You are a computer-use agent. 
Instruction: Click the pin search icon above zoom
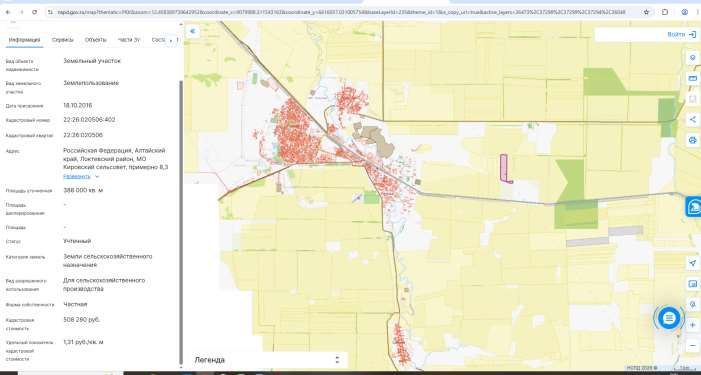click(x=693, y=304)
